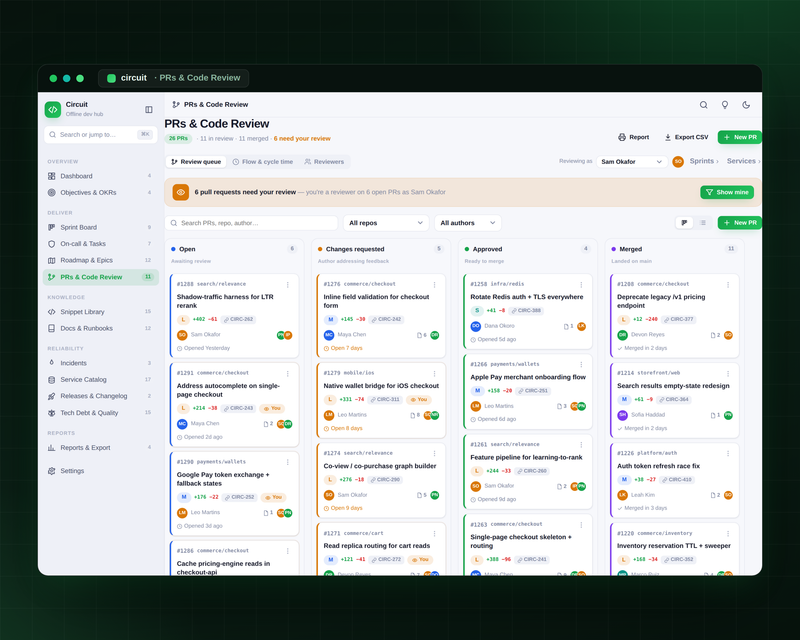Open the CIRC-262 linked ticket chip

point(238,319)
